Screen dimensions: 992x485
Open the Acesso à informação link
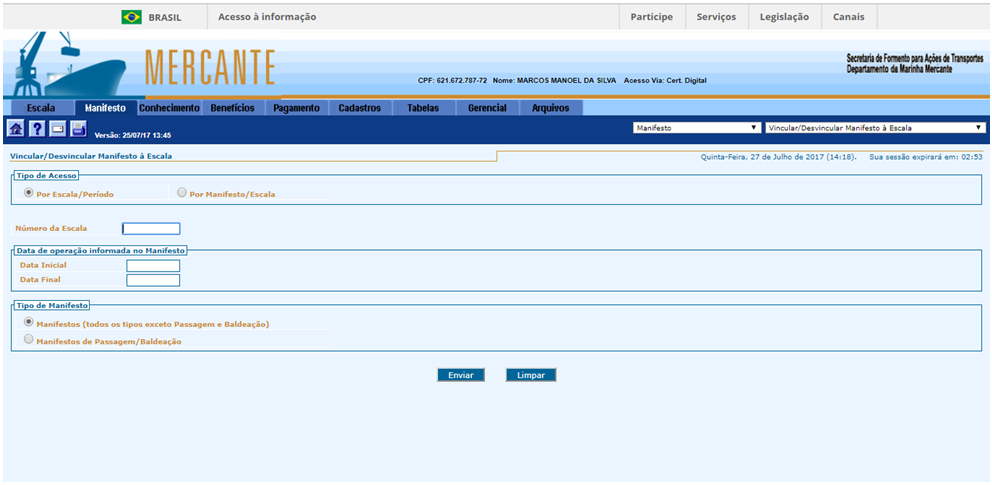[x=267, y=17]
